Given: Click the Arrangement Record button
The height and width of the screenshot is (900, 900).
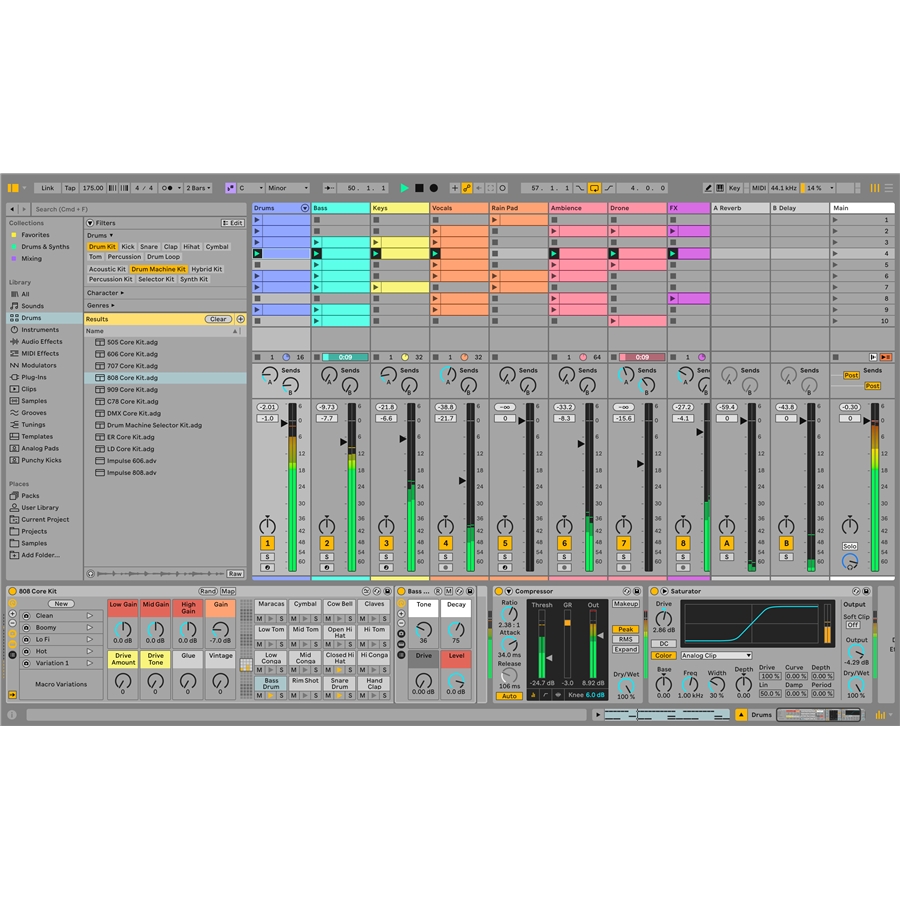Looking at the screenshot, I should click(x=433, y=188).
